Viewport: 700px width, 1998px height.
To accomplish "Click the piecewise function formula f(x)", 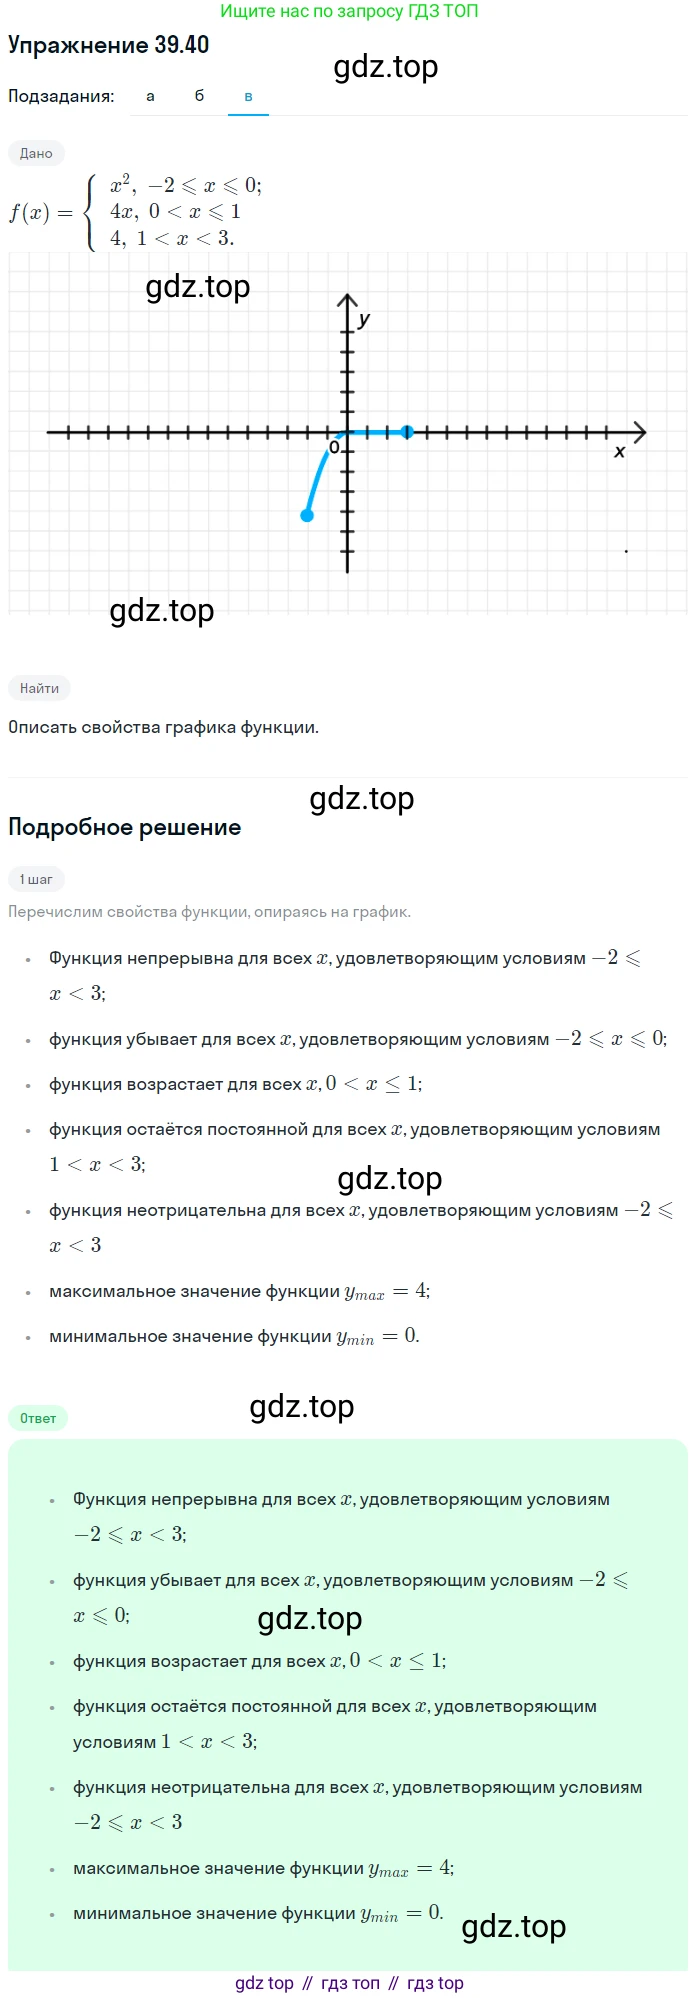I will [x=136, y=211].
